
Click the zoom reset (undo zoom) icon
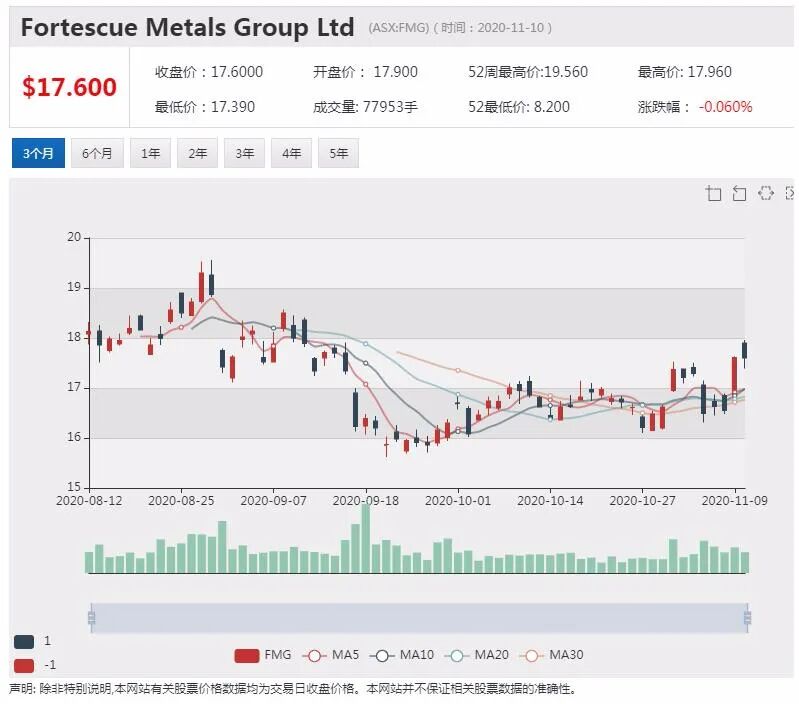(x=739, y=194)
